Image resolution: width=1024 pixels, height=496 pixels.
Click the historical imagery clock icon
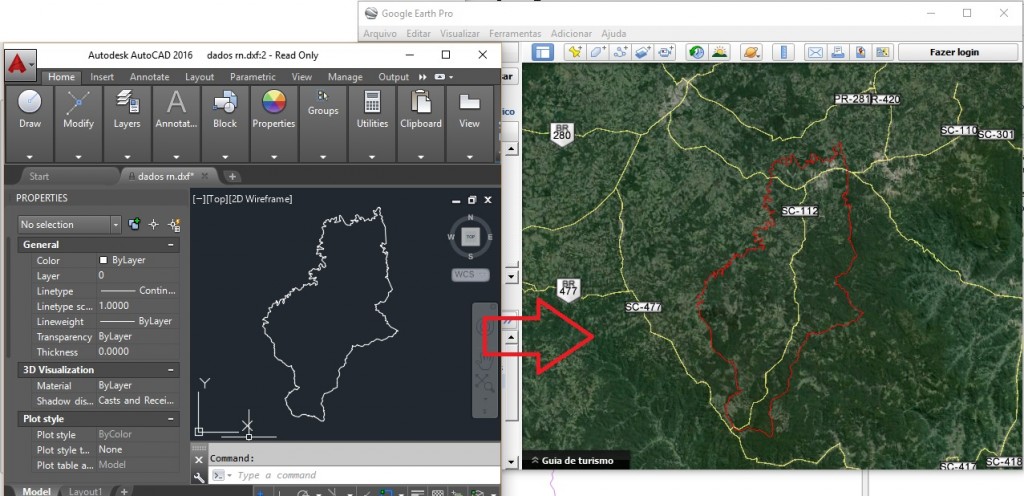tap(696, 52)
